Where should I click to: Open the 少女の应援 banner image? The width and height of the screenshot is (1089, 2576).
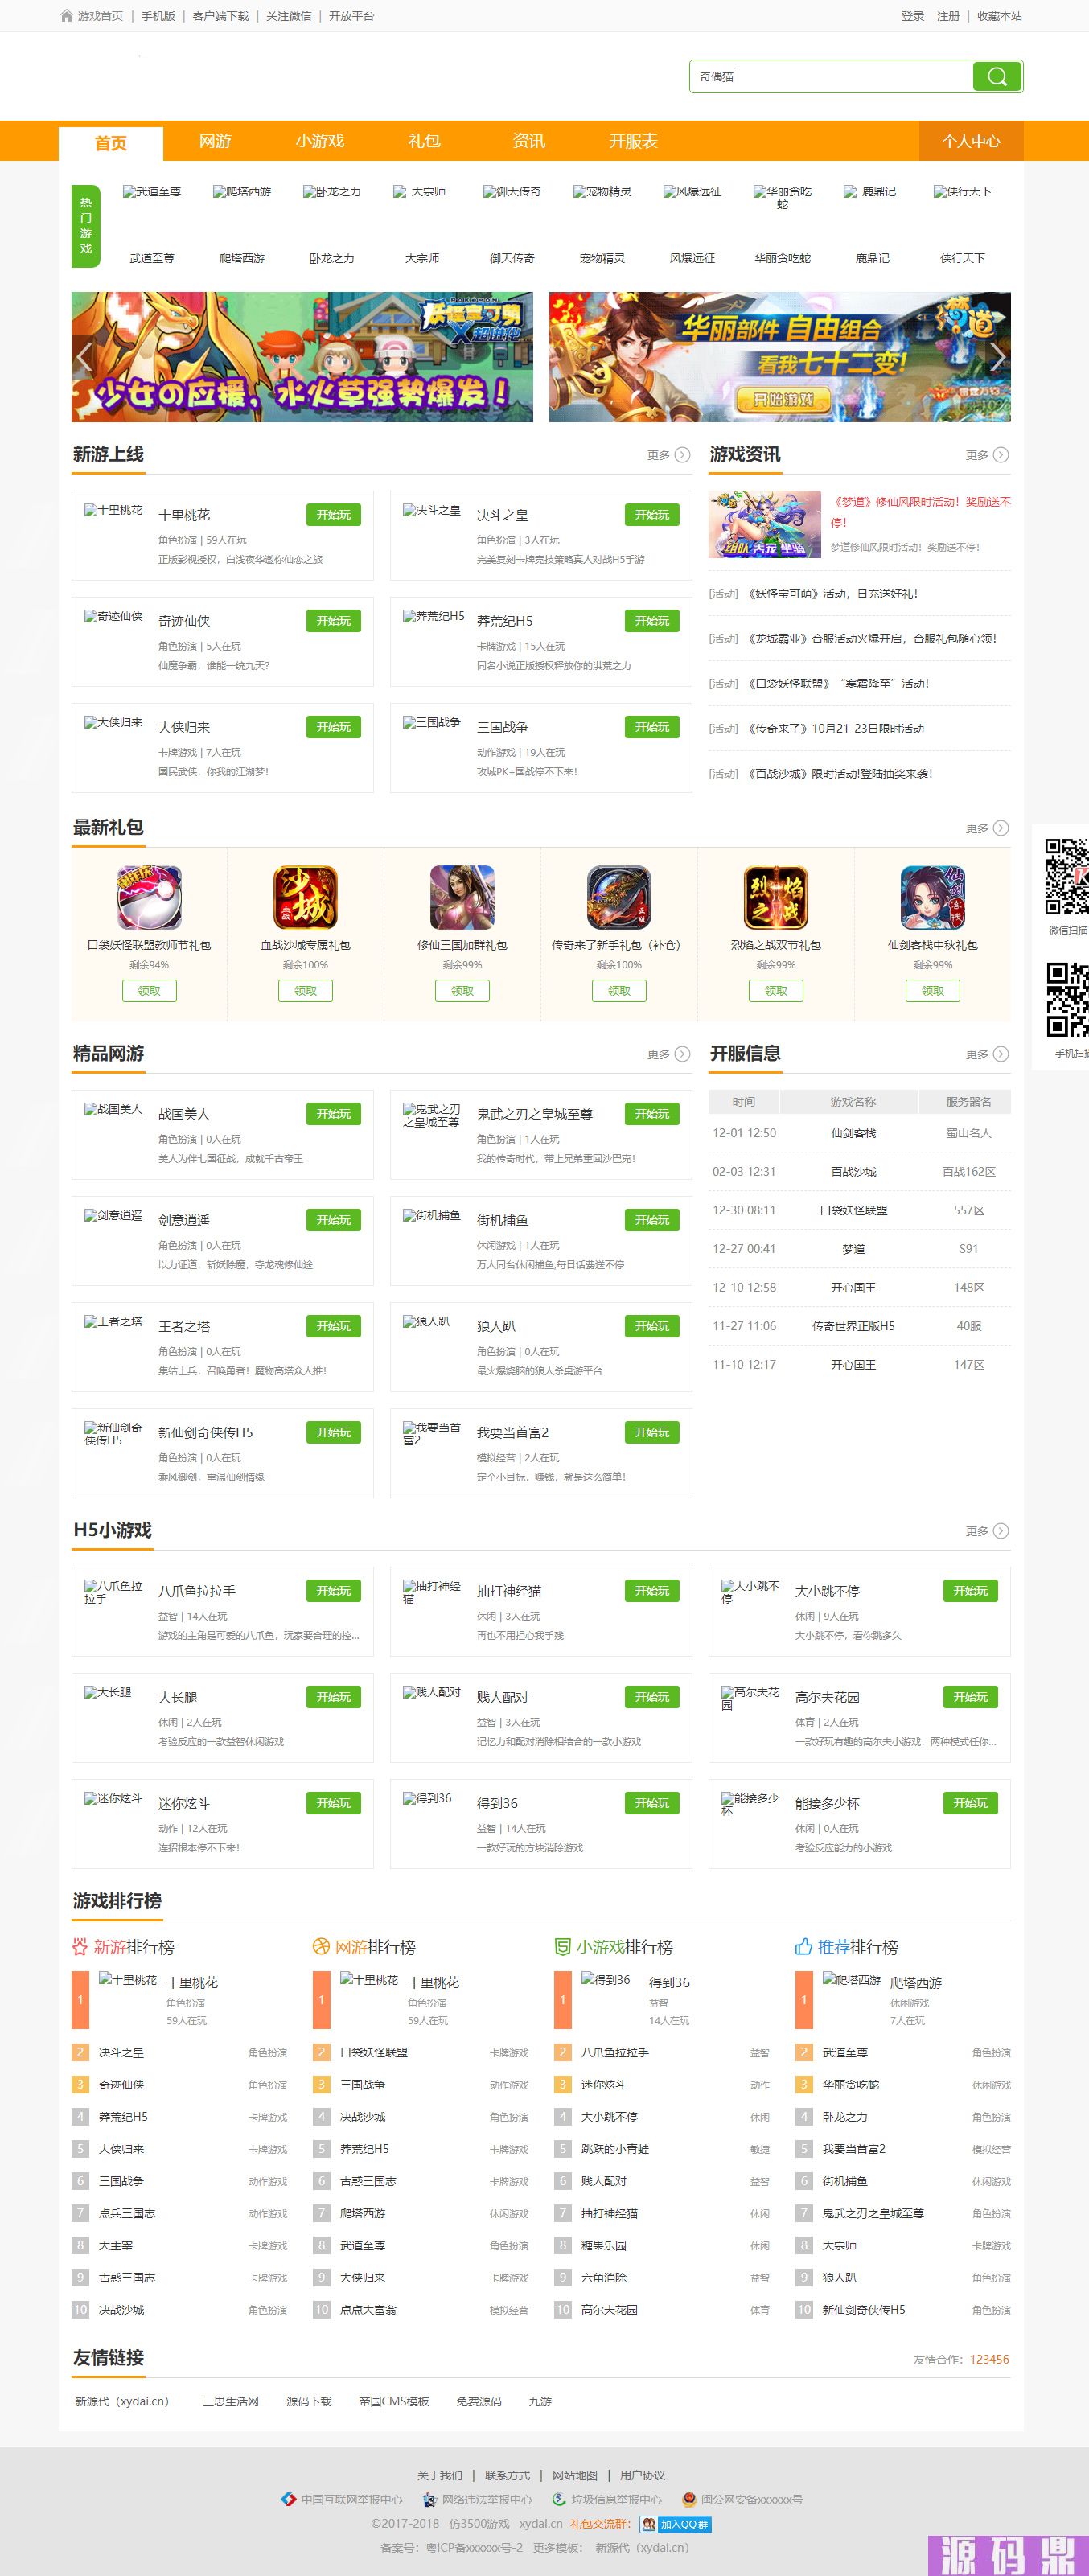point(302,357)
